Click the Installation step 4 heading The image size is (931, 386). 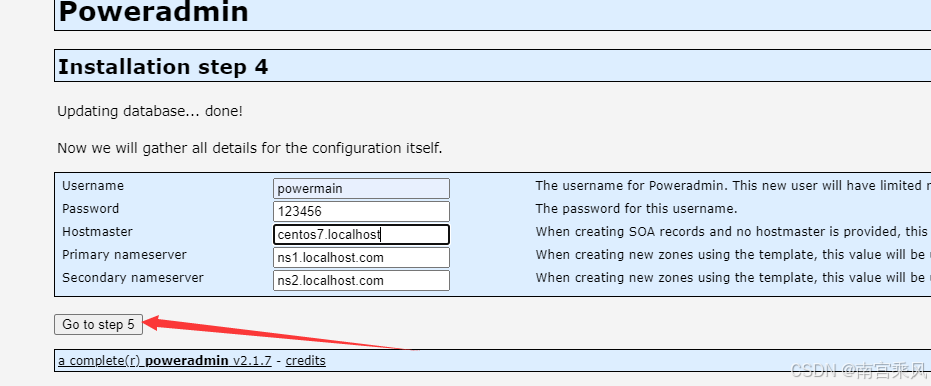pos(163,67)
